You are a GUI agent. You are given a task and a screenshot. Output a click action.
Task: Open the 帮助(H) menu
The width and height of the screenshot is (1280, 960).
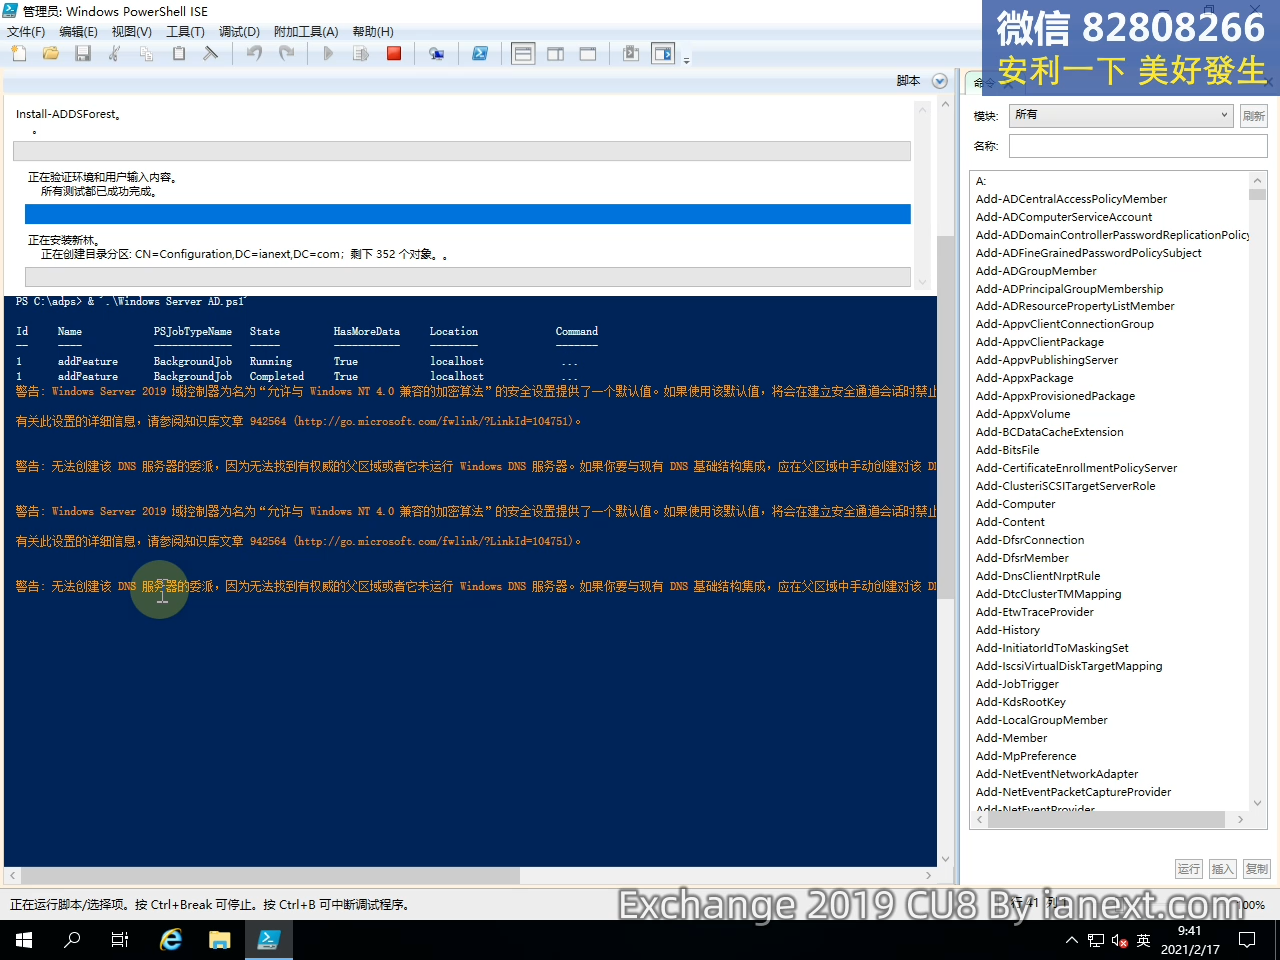[373, 32]
